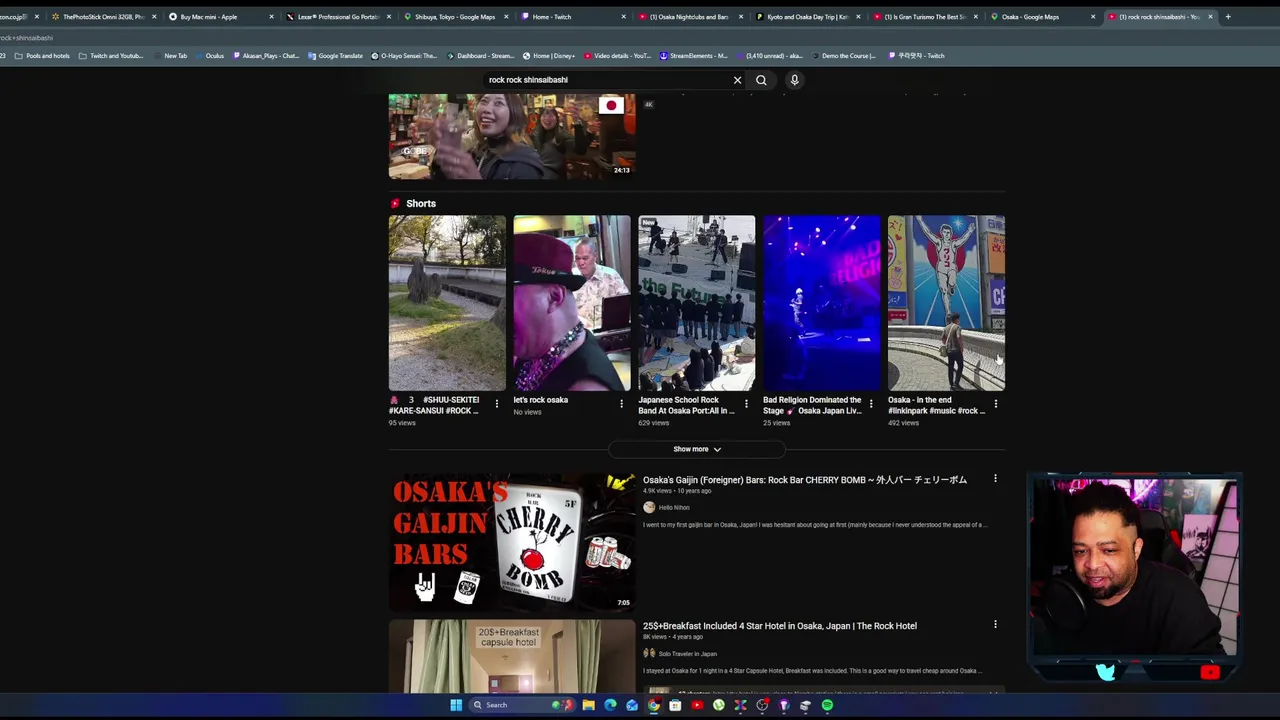The image size is (1280, 720).
Task: Click Hello Nihon channel avatar
Action: (x=649, y=507)
